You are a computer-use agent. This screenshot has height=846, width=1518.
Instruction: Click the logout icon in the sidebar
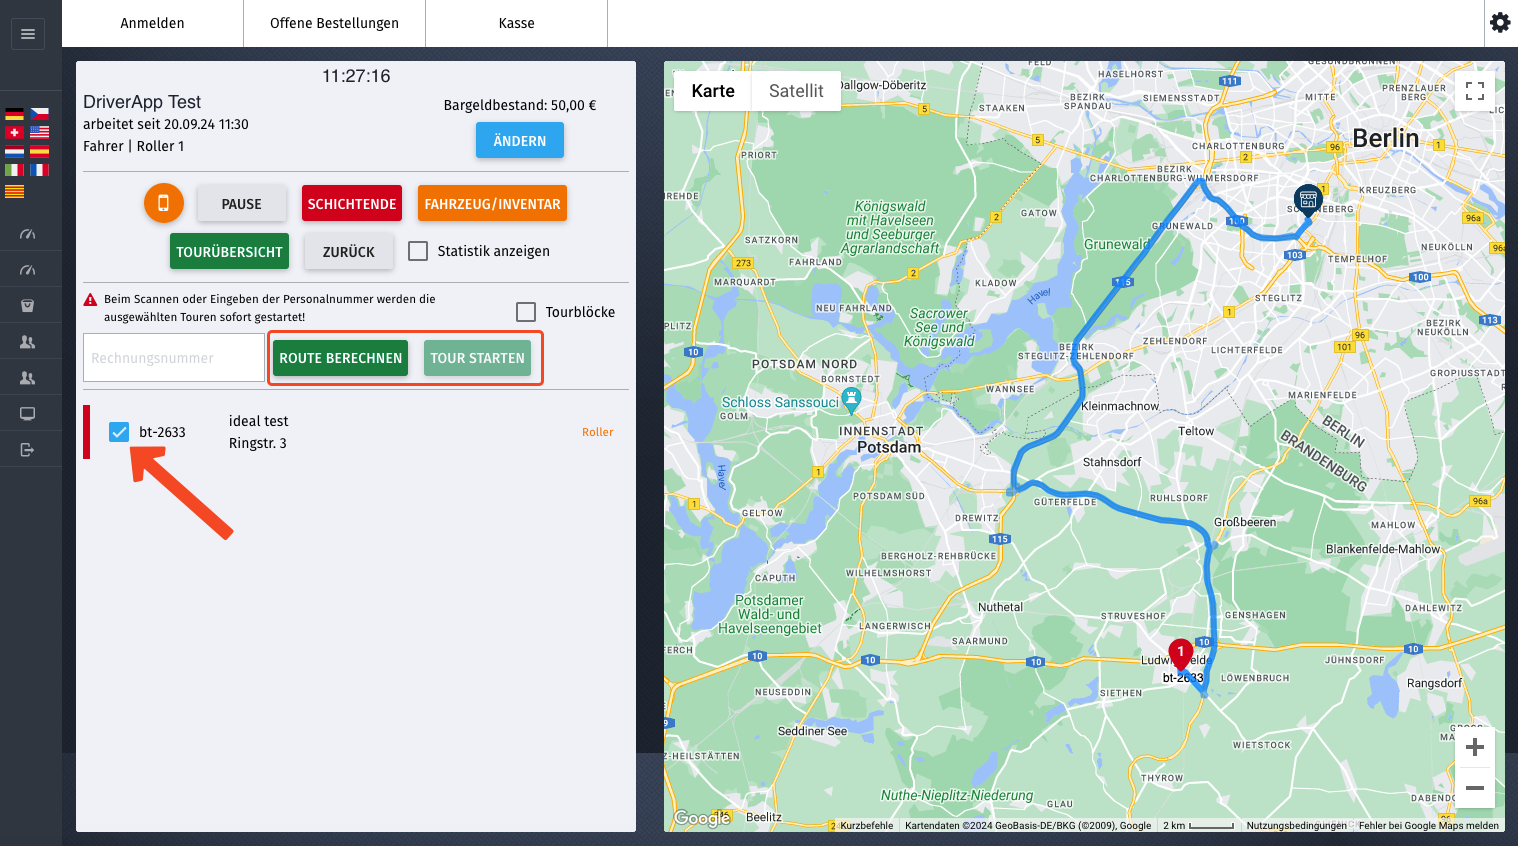pyautogui.click(x=28, y=450)
